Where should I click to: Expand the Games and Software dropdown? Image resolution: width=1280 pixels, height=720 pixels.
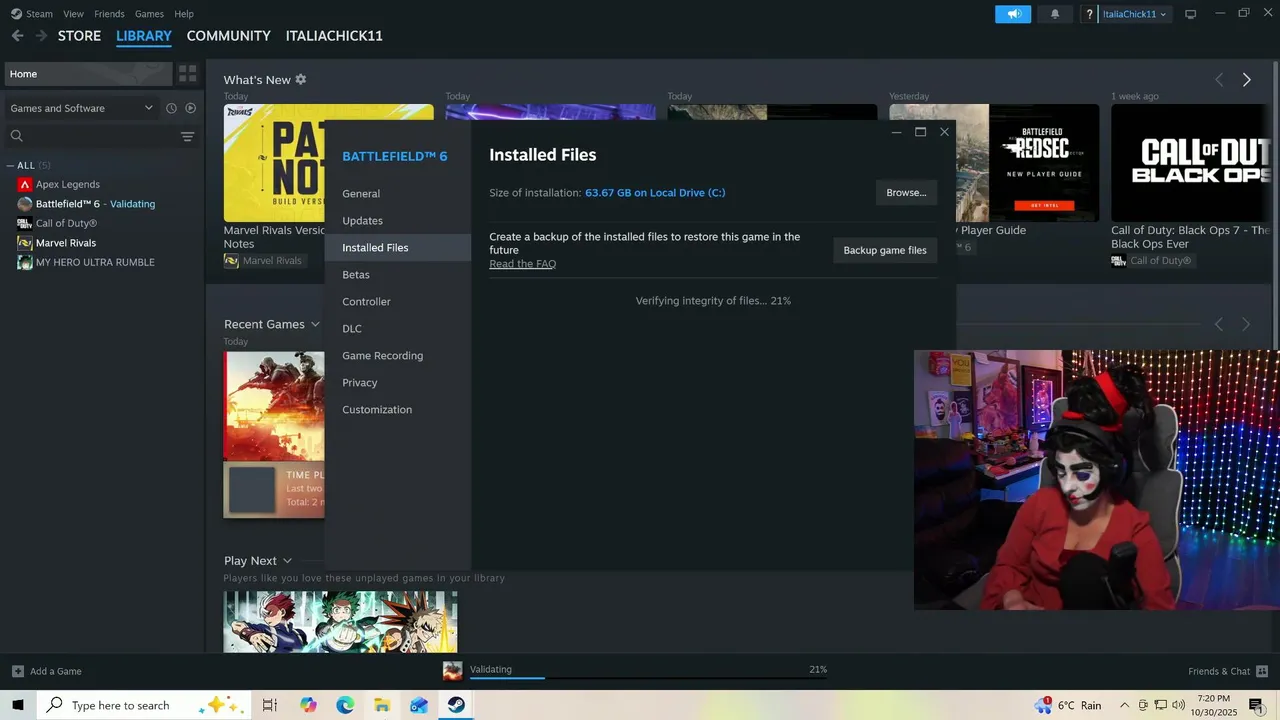click(82, 108)
